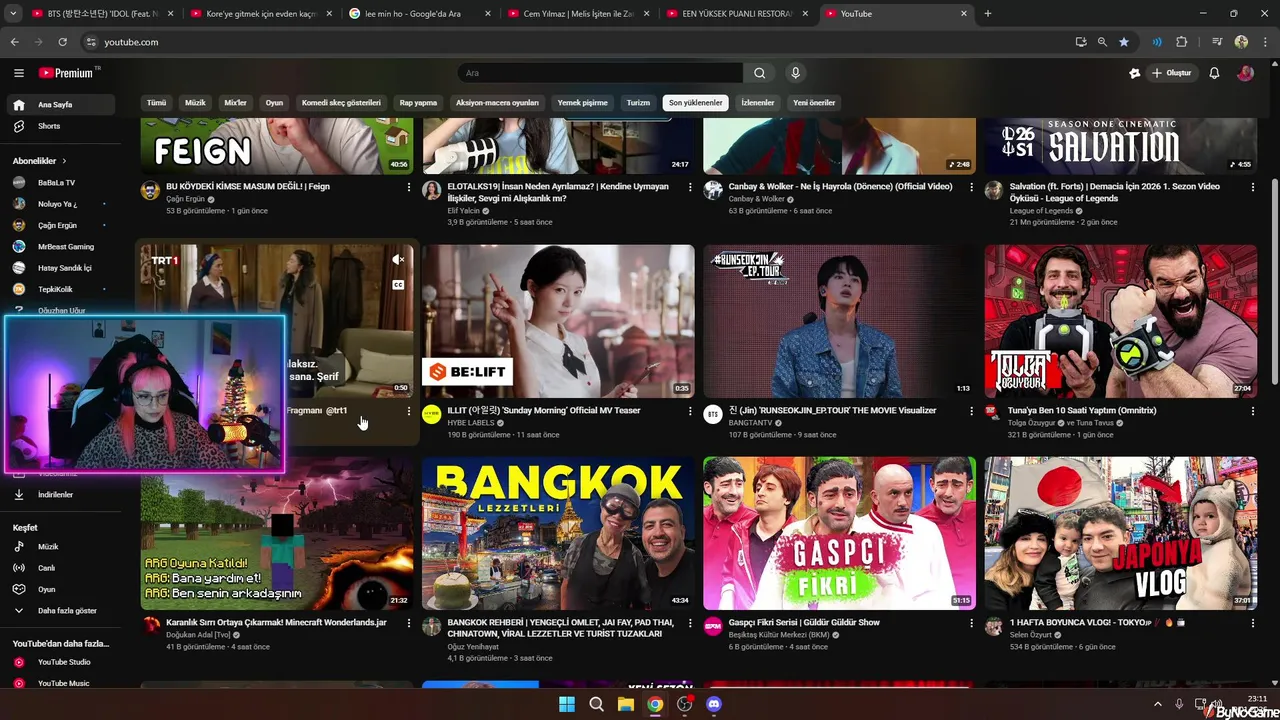Screen dimensions: 1280x720
Task: Open the BaBaLa TV subscription
Action: [x=63, y=183]
